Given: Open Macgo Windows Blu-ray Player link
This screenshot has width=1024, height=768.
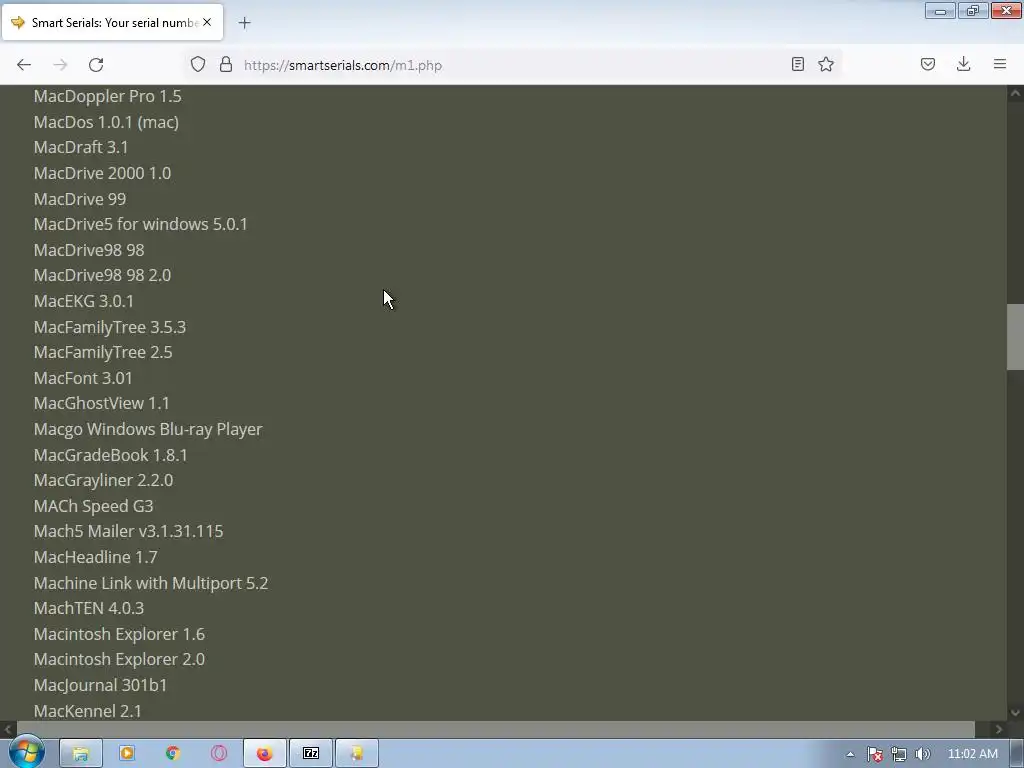Looking at the screenshot, I should (x=148, y=429).
